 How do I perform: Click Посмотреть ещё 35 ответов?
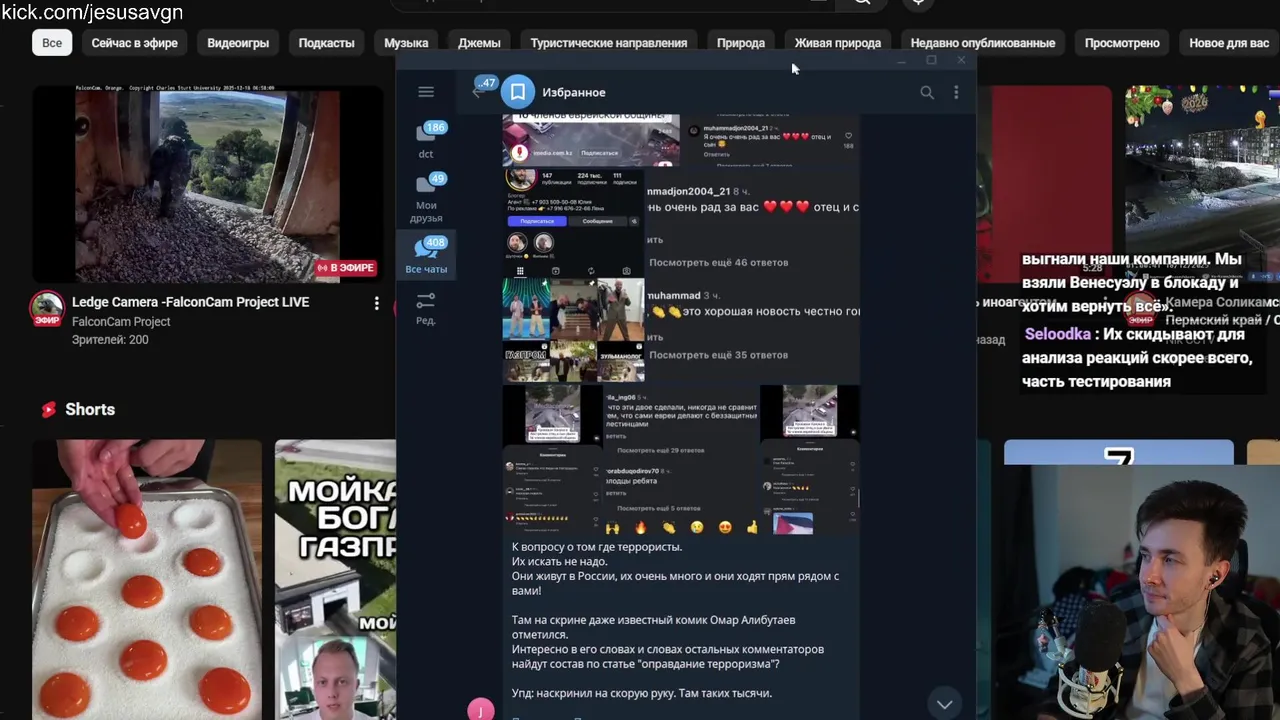(x=718, y=355)
